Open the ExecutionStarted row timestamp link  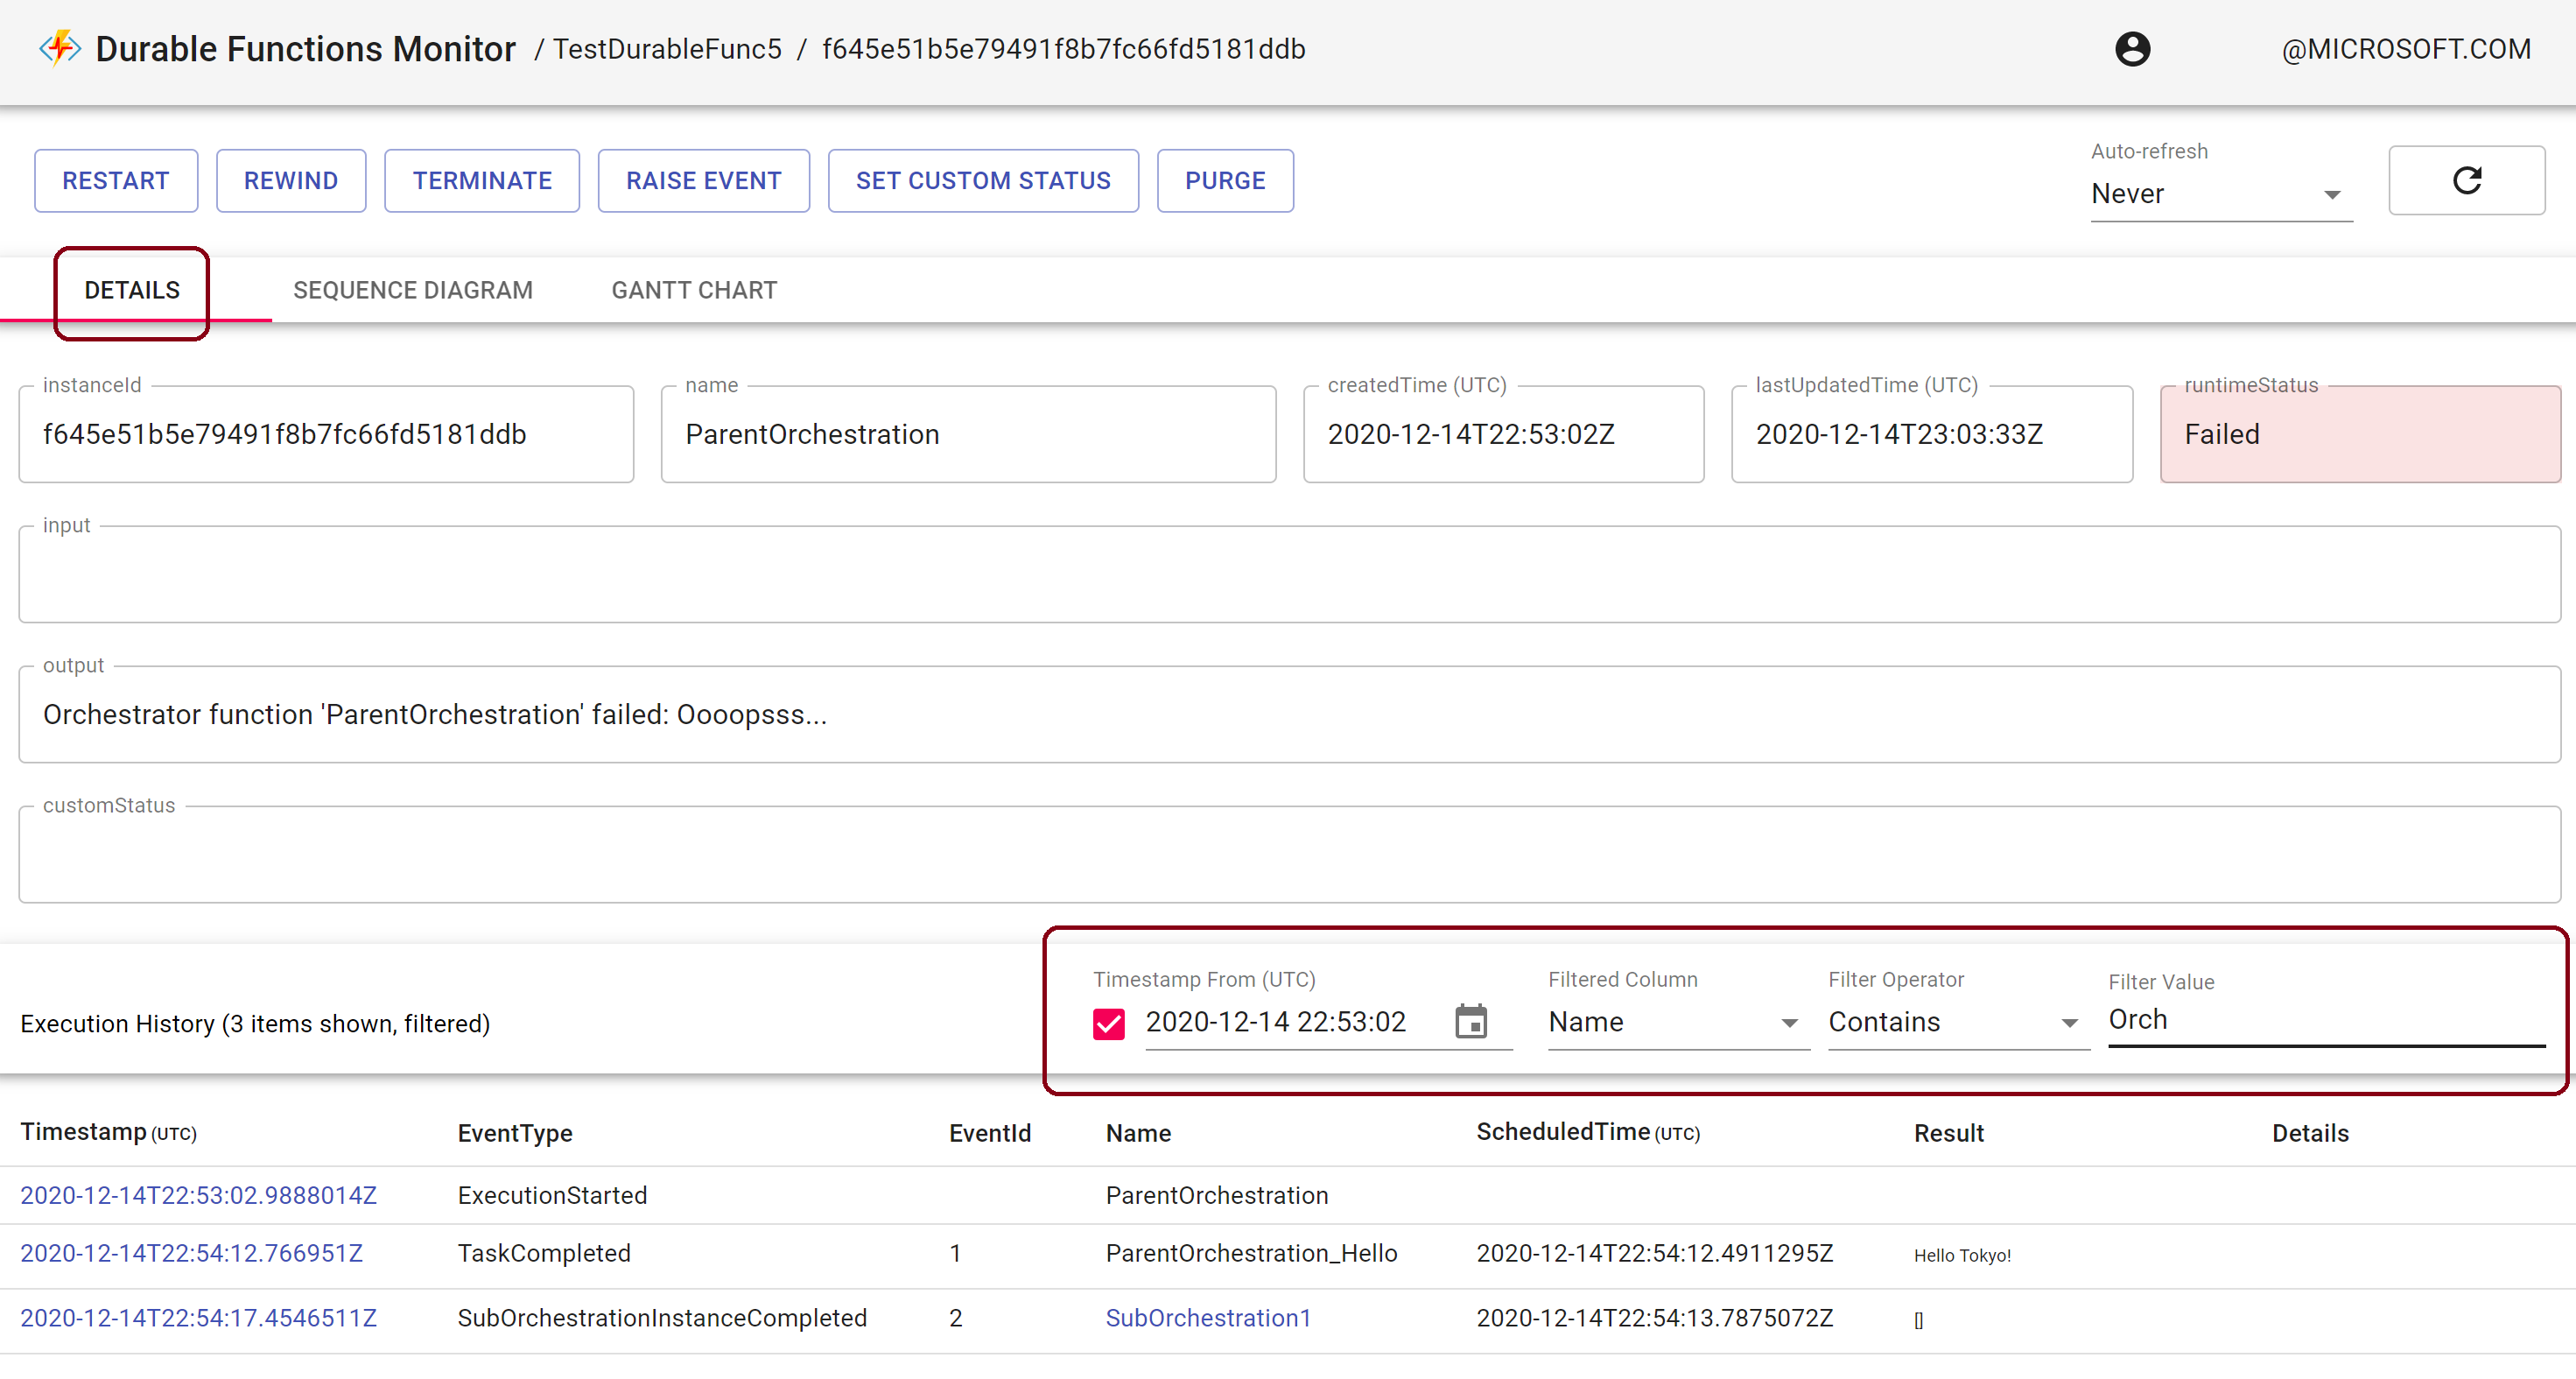pos(198,1195)
